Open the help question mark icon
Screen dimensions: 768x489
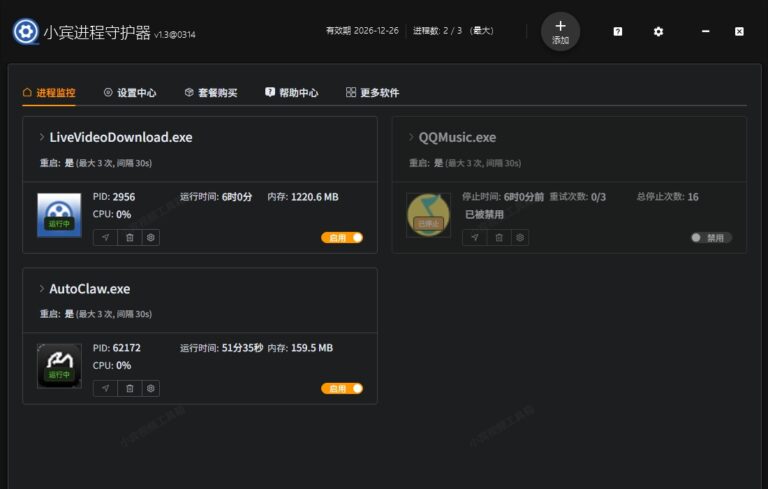(x=618, y=32)
